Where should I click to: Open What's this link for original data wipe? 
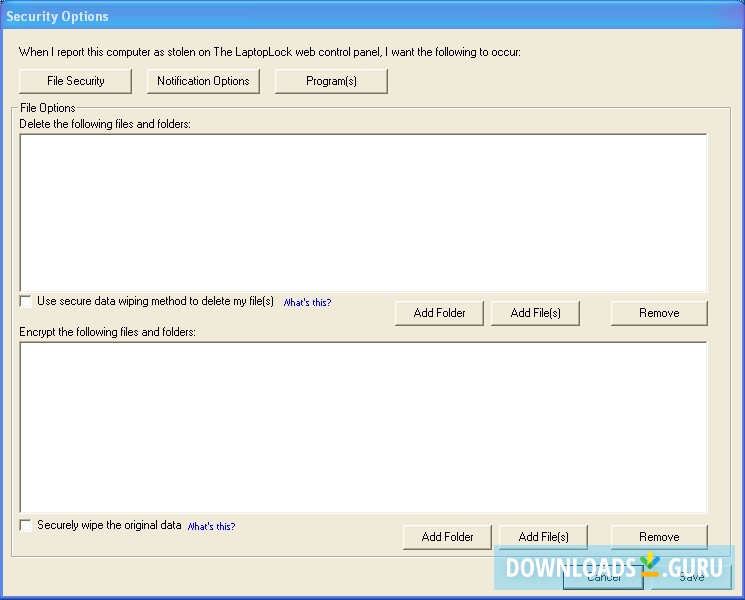[211, 526]
